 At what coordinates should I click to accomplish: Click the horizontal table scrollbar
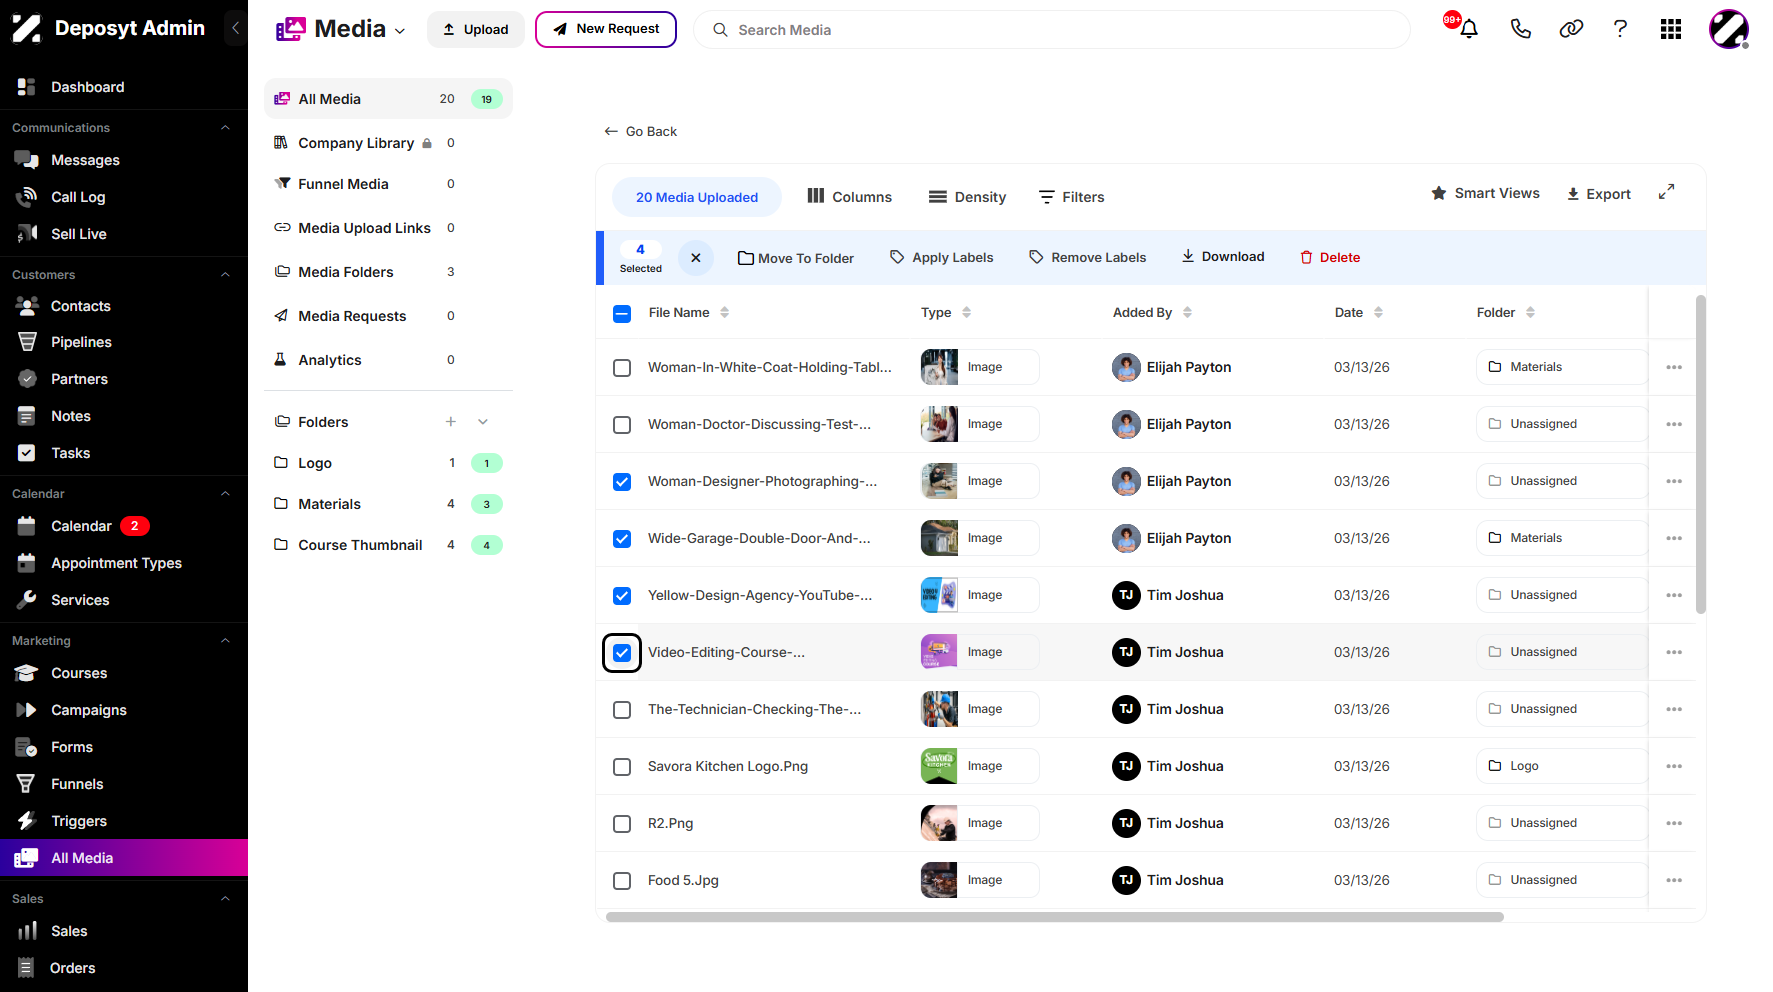click(1055, 917)
